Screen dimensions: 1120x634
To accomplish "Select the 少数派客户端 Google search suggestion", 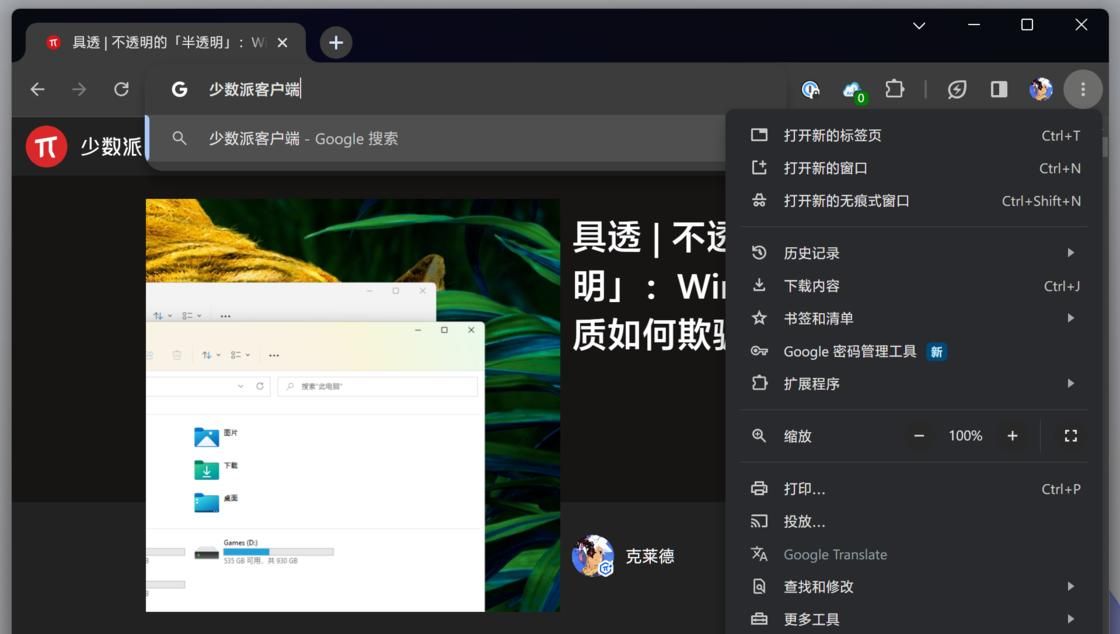I will [300, 138].
